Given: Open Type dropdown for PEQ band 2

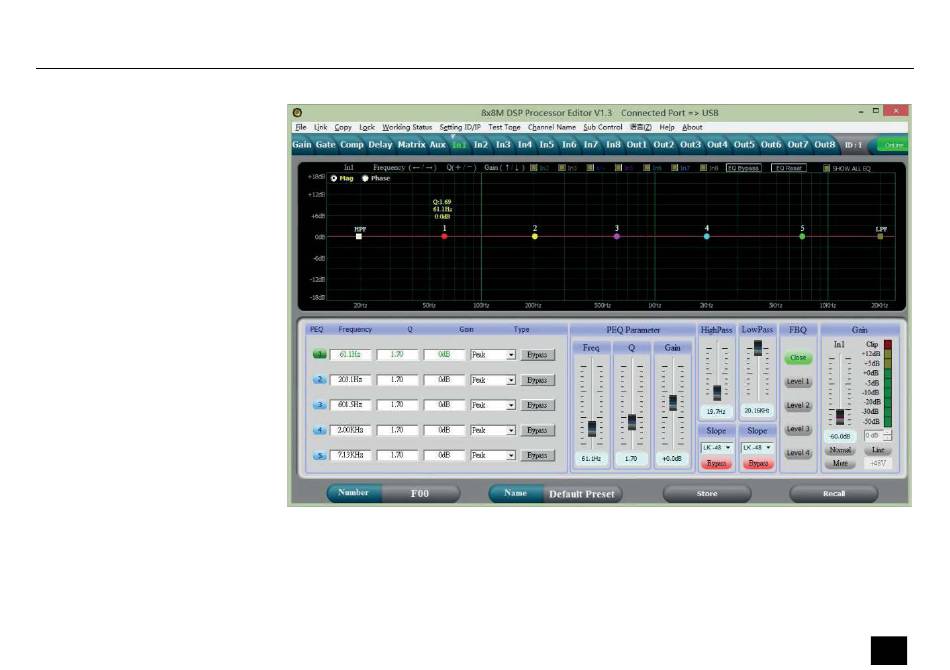Looking at the screenshot, I should [511, 380].
